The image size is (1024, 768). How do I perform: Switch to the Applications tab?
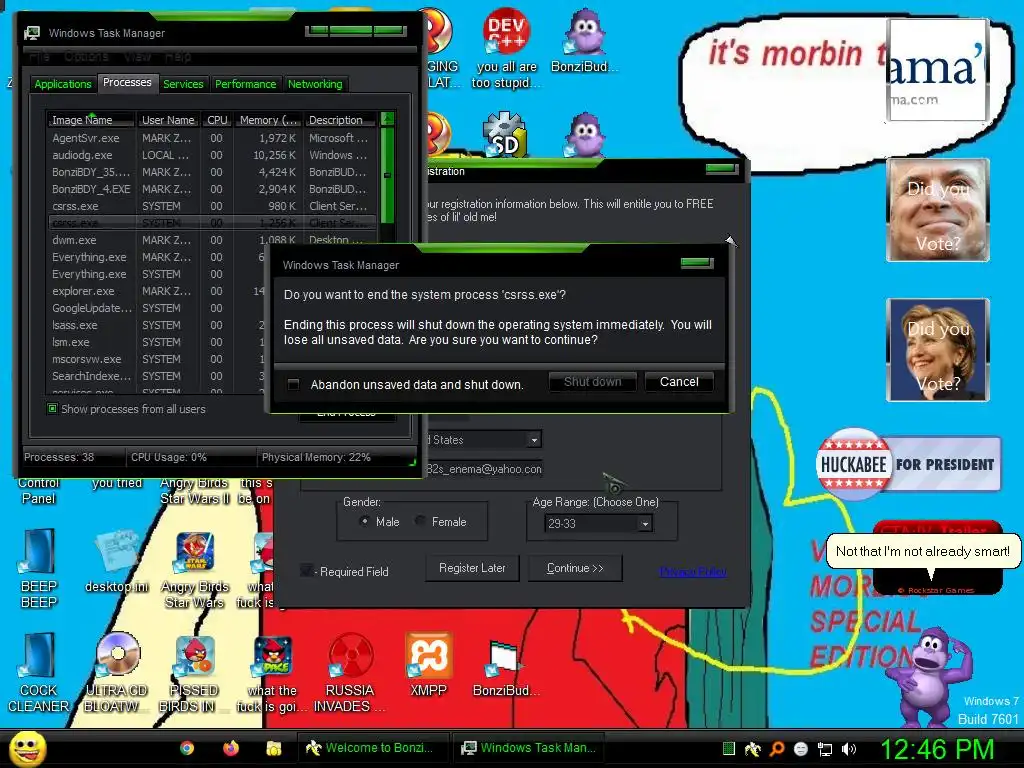(63, 84)
